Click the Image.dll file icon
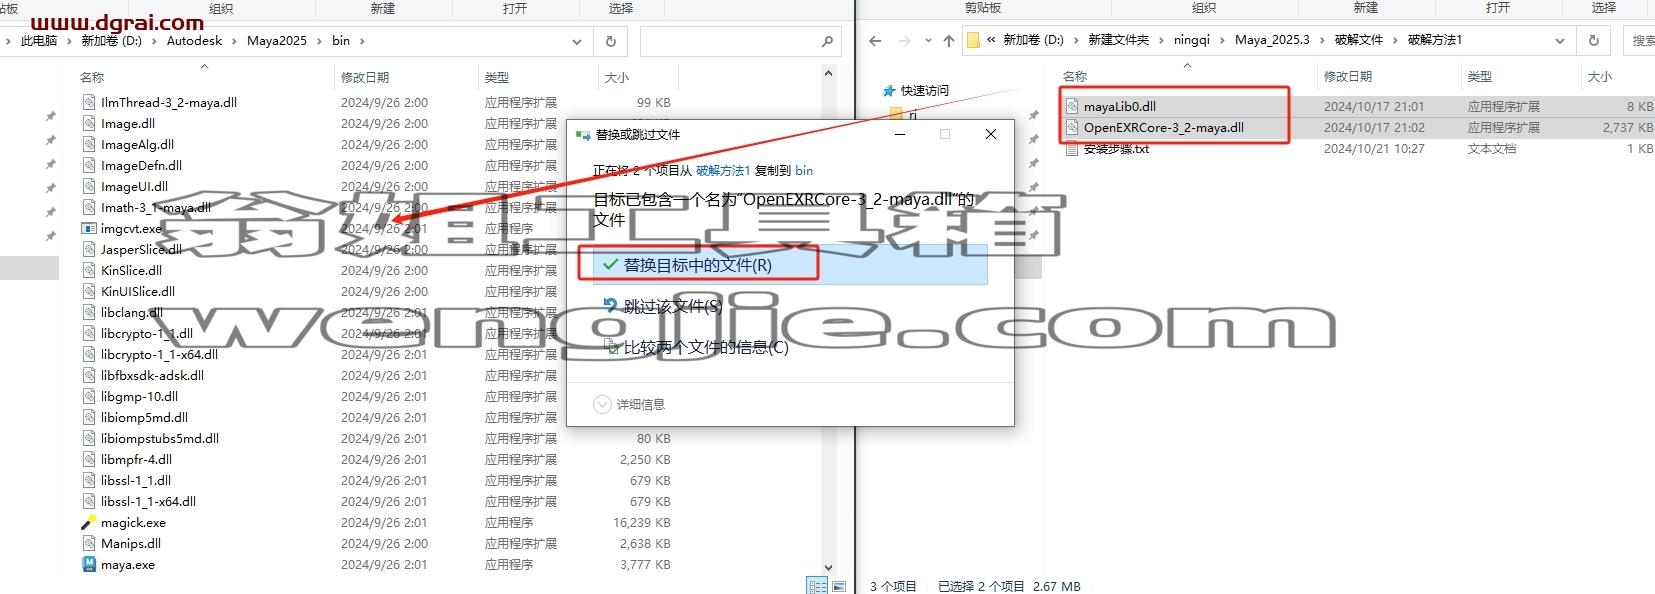Viewport: 1655px width, 594px height. coord(89,123)
